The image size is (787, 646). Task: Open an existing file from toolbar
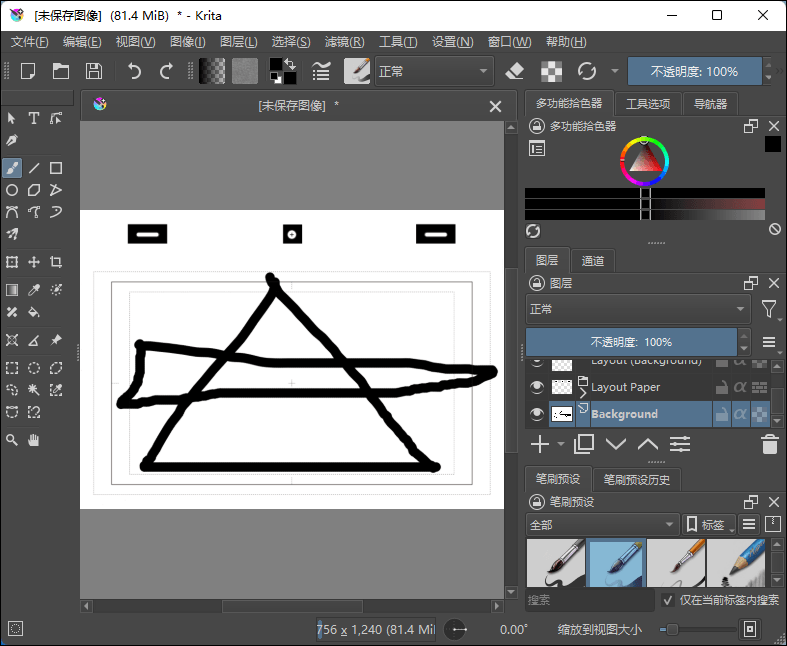pyautogui.click(x=61, y=71)
